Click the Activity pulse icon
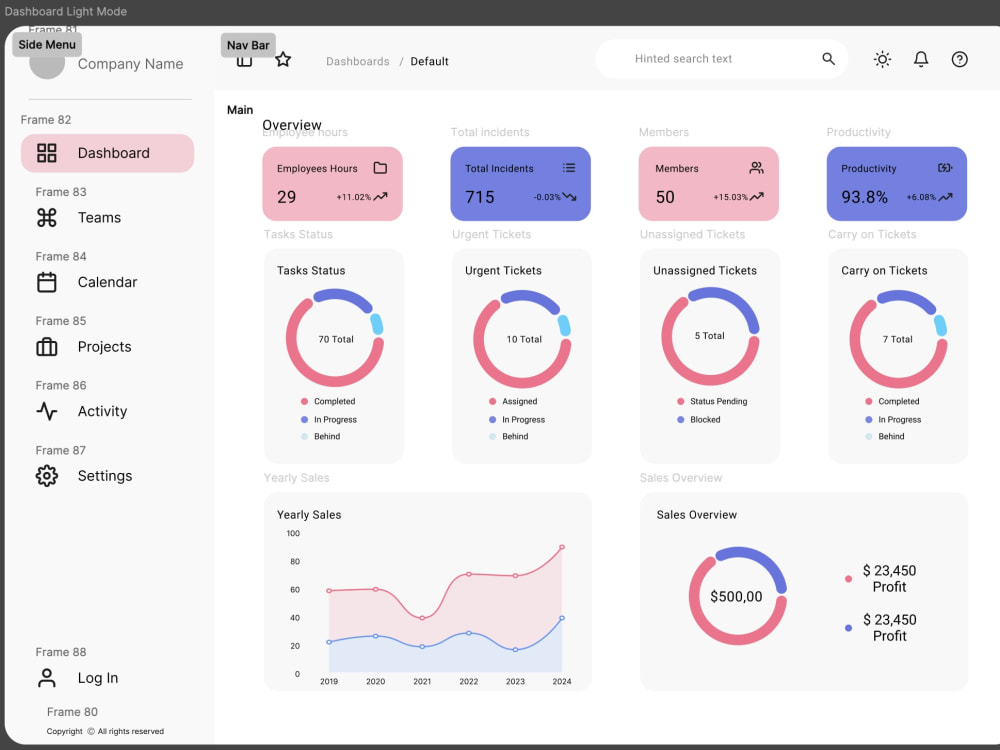 (47, 411)
